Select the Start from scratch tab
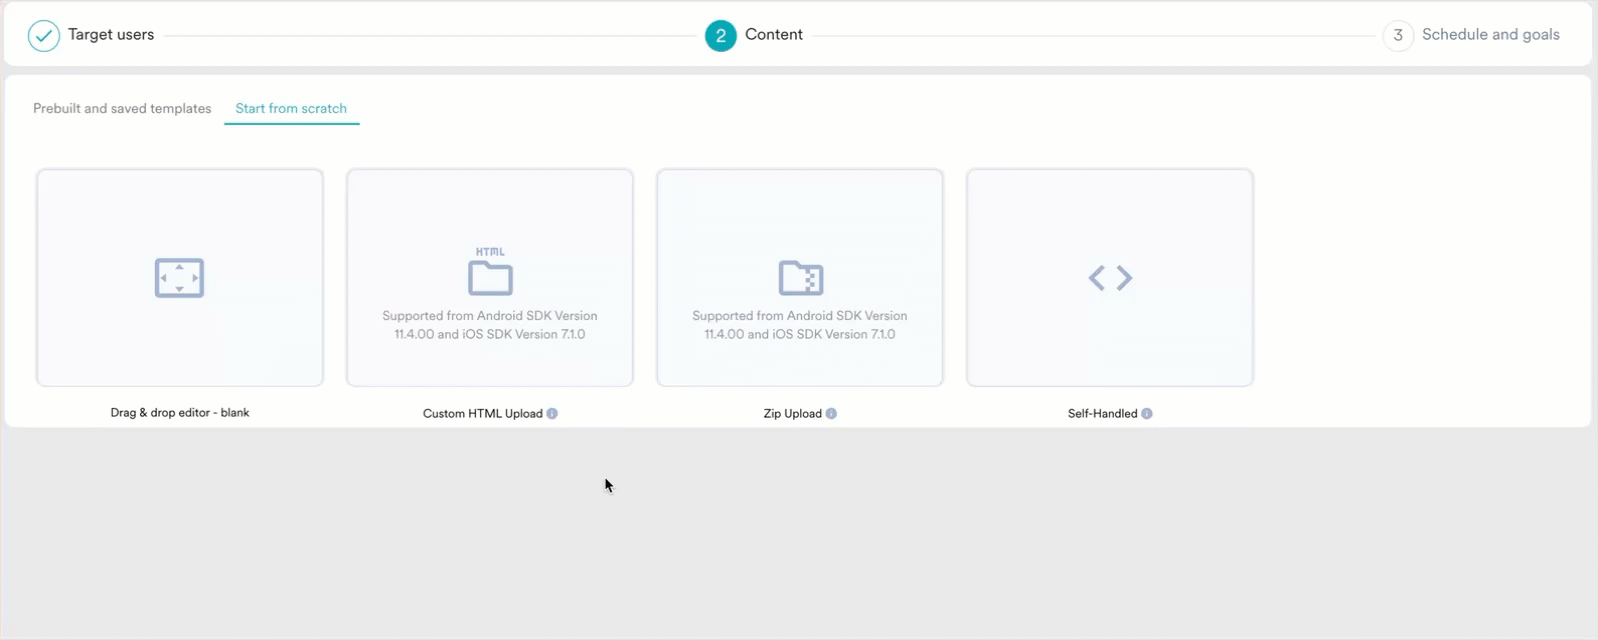1598x640 pixels. tap(291, 108)
